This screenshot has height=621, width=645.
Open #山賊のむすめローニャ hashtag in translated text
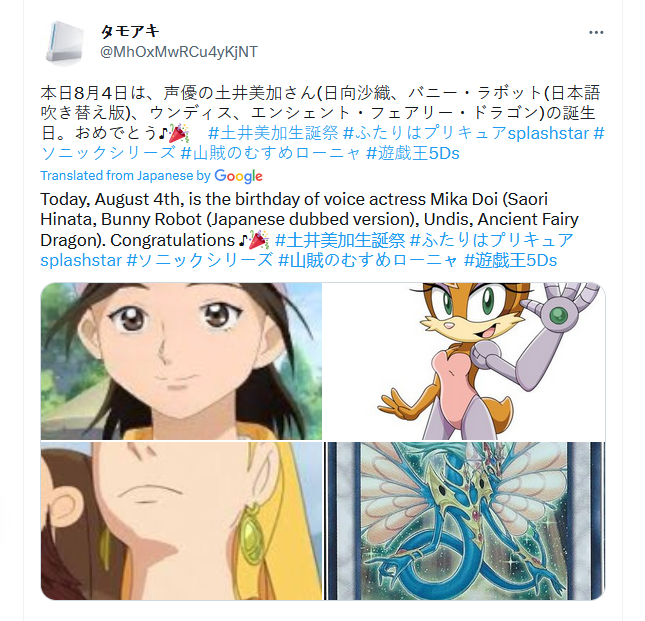(368, 260)
